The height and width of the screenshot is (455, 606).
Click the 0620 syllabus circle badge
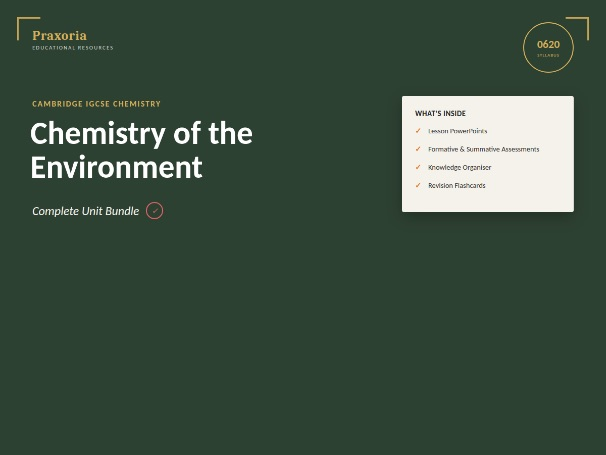pos(548,48)
